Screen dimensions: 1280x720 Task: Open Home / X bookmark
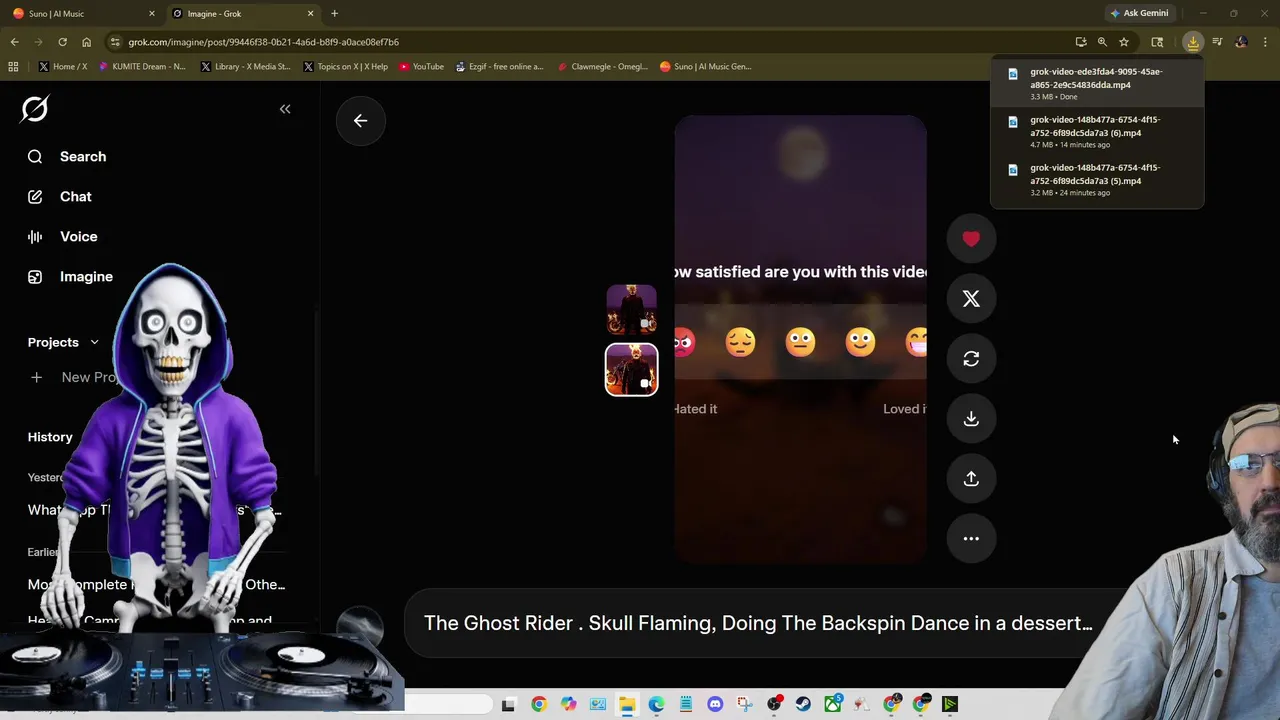tap(62, 66)
